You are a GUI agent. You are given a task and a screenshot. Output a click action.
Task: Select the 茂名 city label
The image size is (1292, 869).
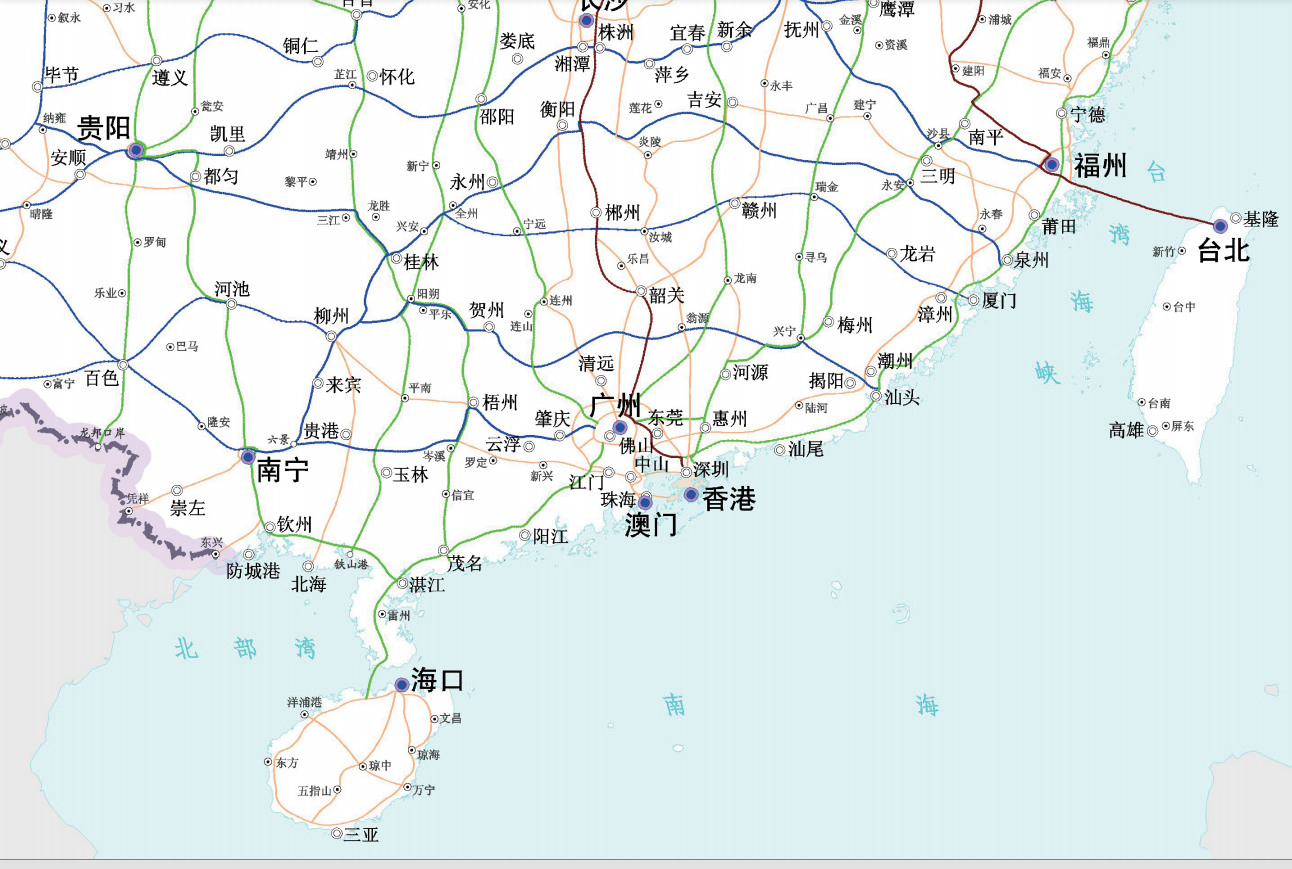pos(464,563)
